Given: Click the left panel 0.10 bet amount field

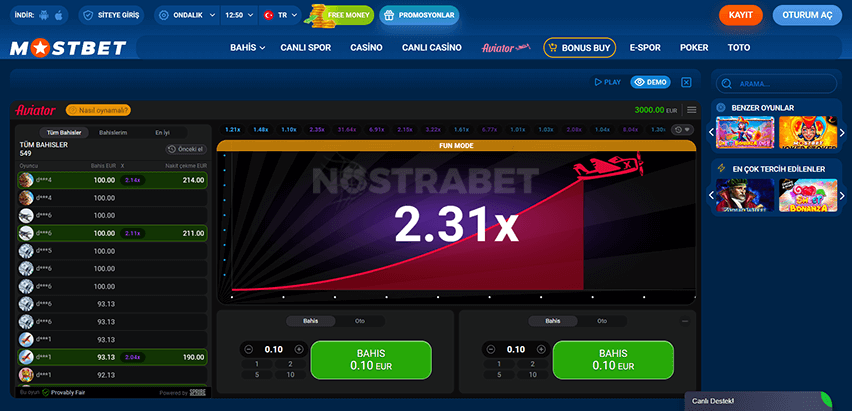Looking at the screenshot, I should click(x=273, y=350).
